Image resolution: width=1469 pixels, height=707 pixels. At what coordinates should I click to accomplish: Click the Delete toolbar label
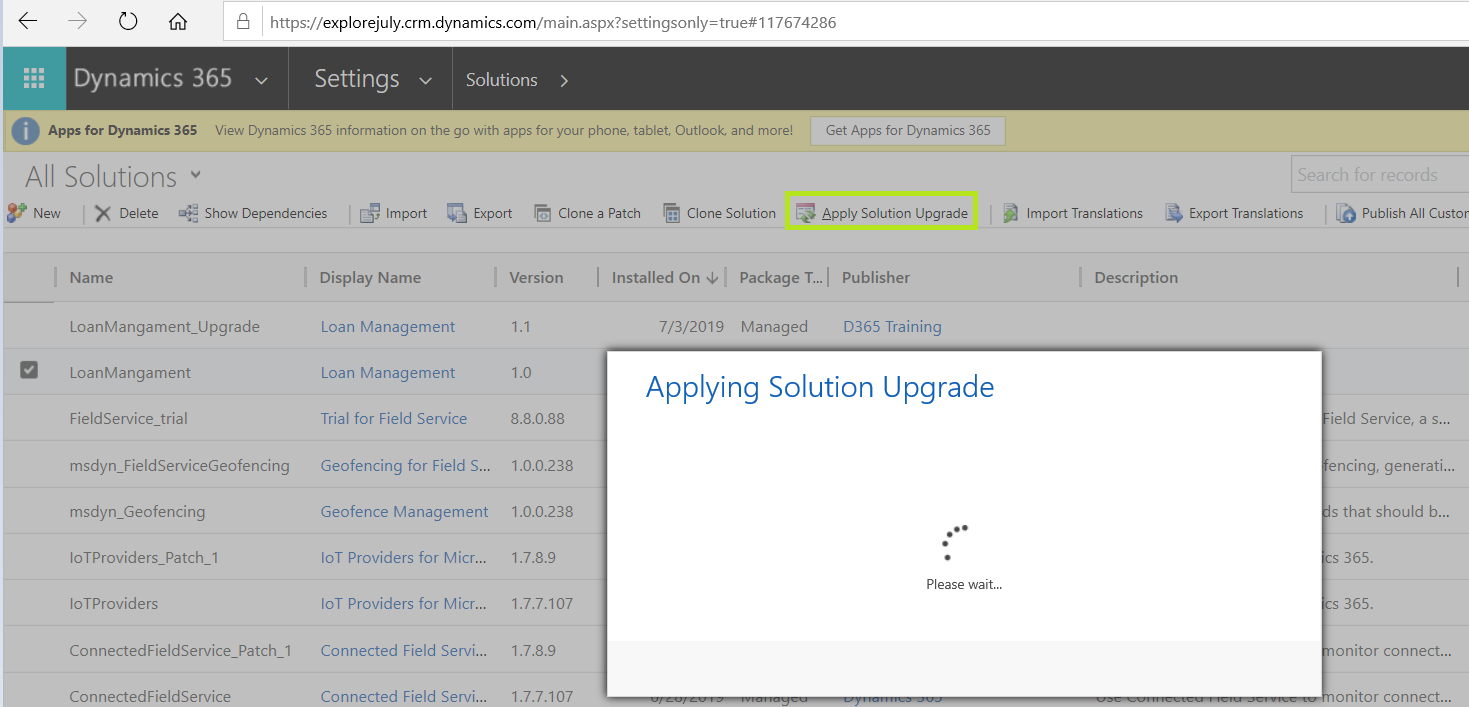(x=139, y=213)
